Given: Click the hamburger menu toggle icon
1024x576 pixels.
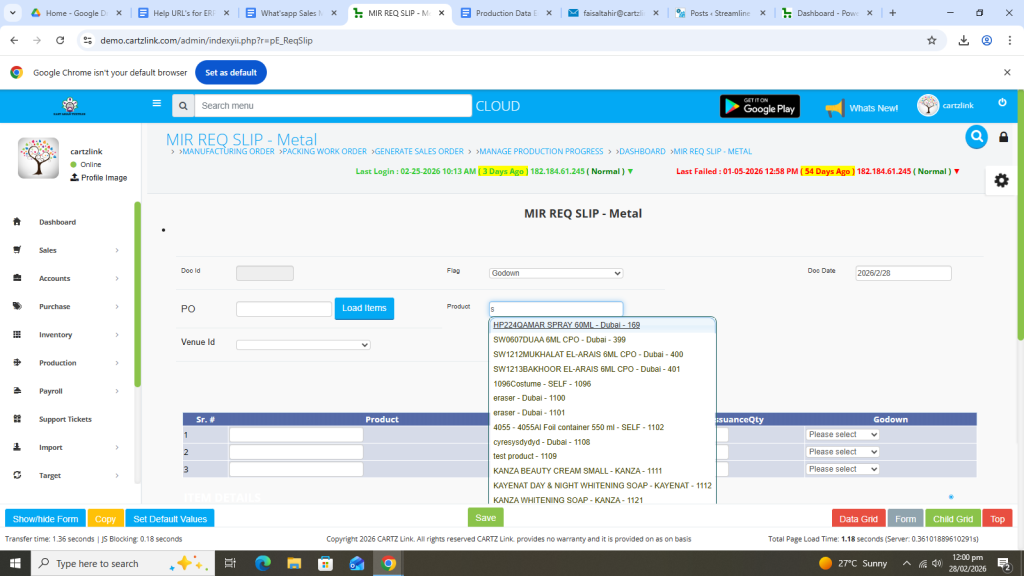Looking at the screenshot, I should tap(156, 103).
